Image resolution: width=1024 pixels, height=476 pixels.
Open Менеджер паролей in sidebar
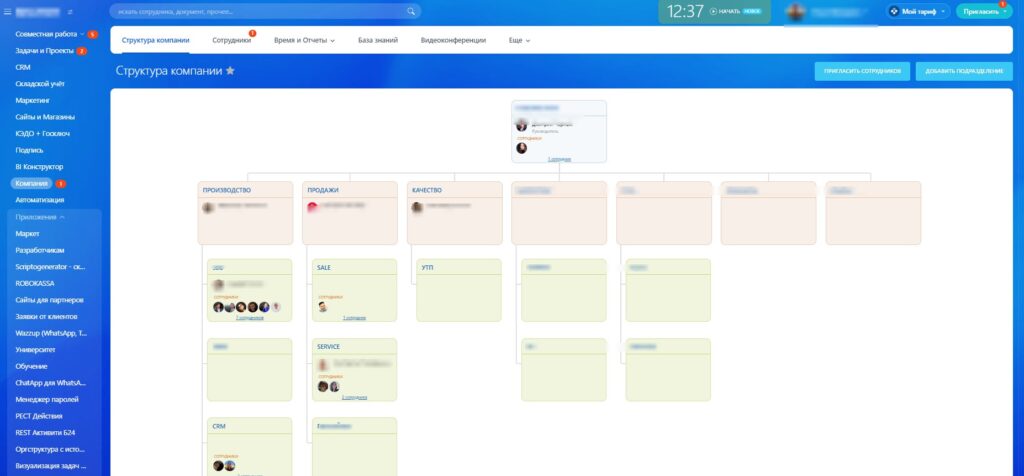pyautogui.click(x=47, y=399)
